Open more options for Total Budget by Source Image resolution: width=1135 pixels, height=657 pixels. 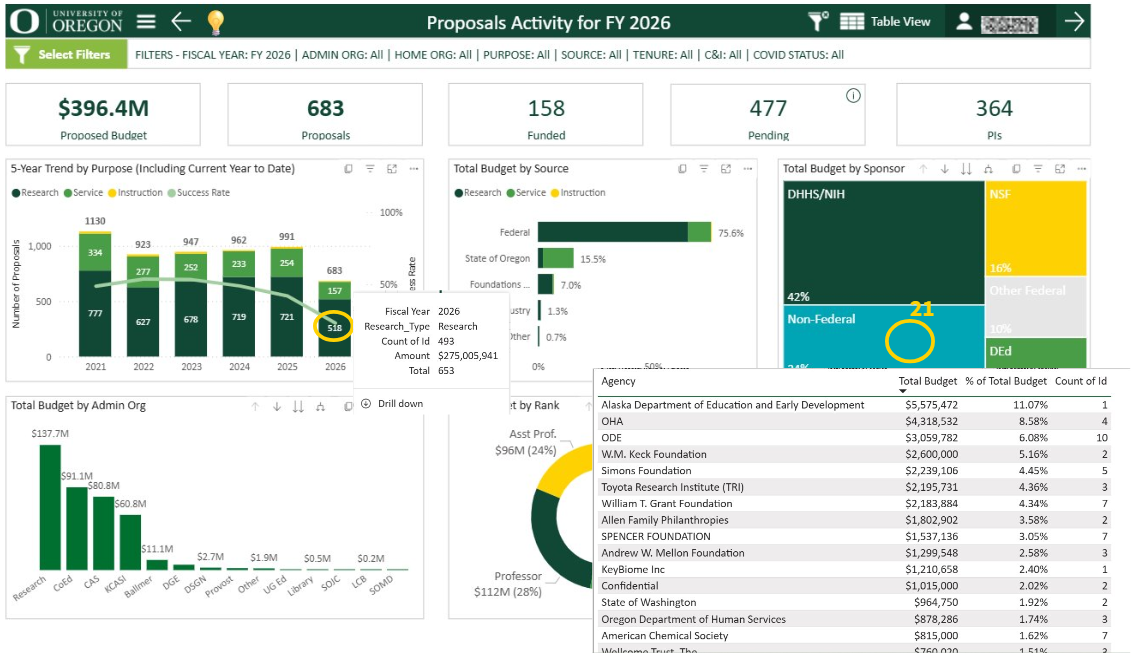point(748,169)
